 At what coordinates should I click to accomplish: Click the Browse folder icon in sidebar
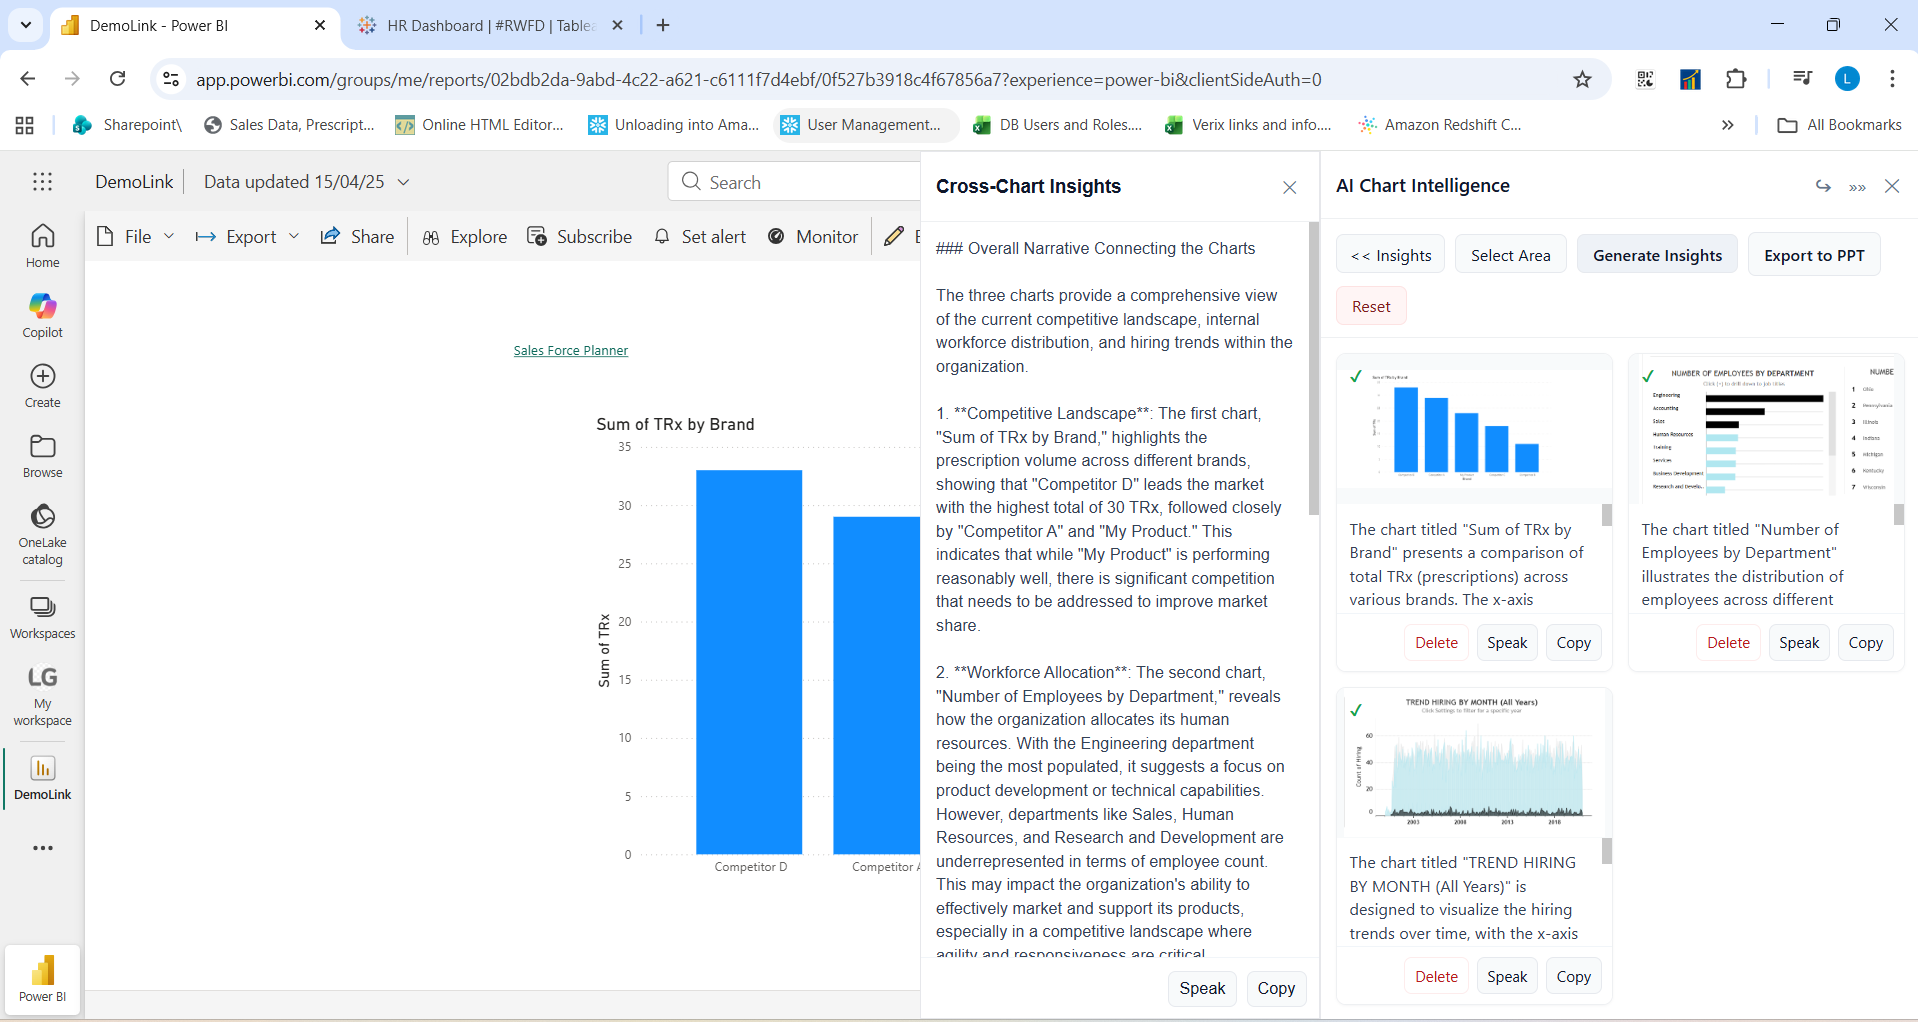[42, 447]
